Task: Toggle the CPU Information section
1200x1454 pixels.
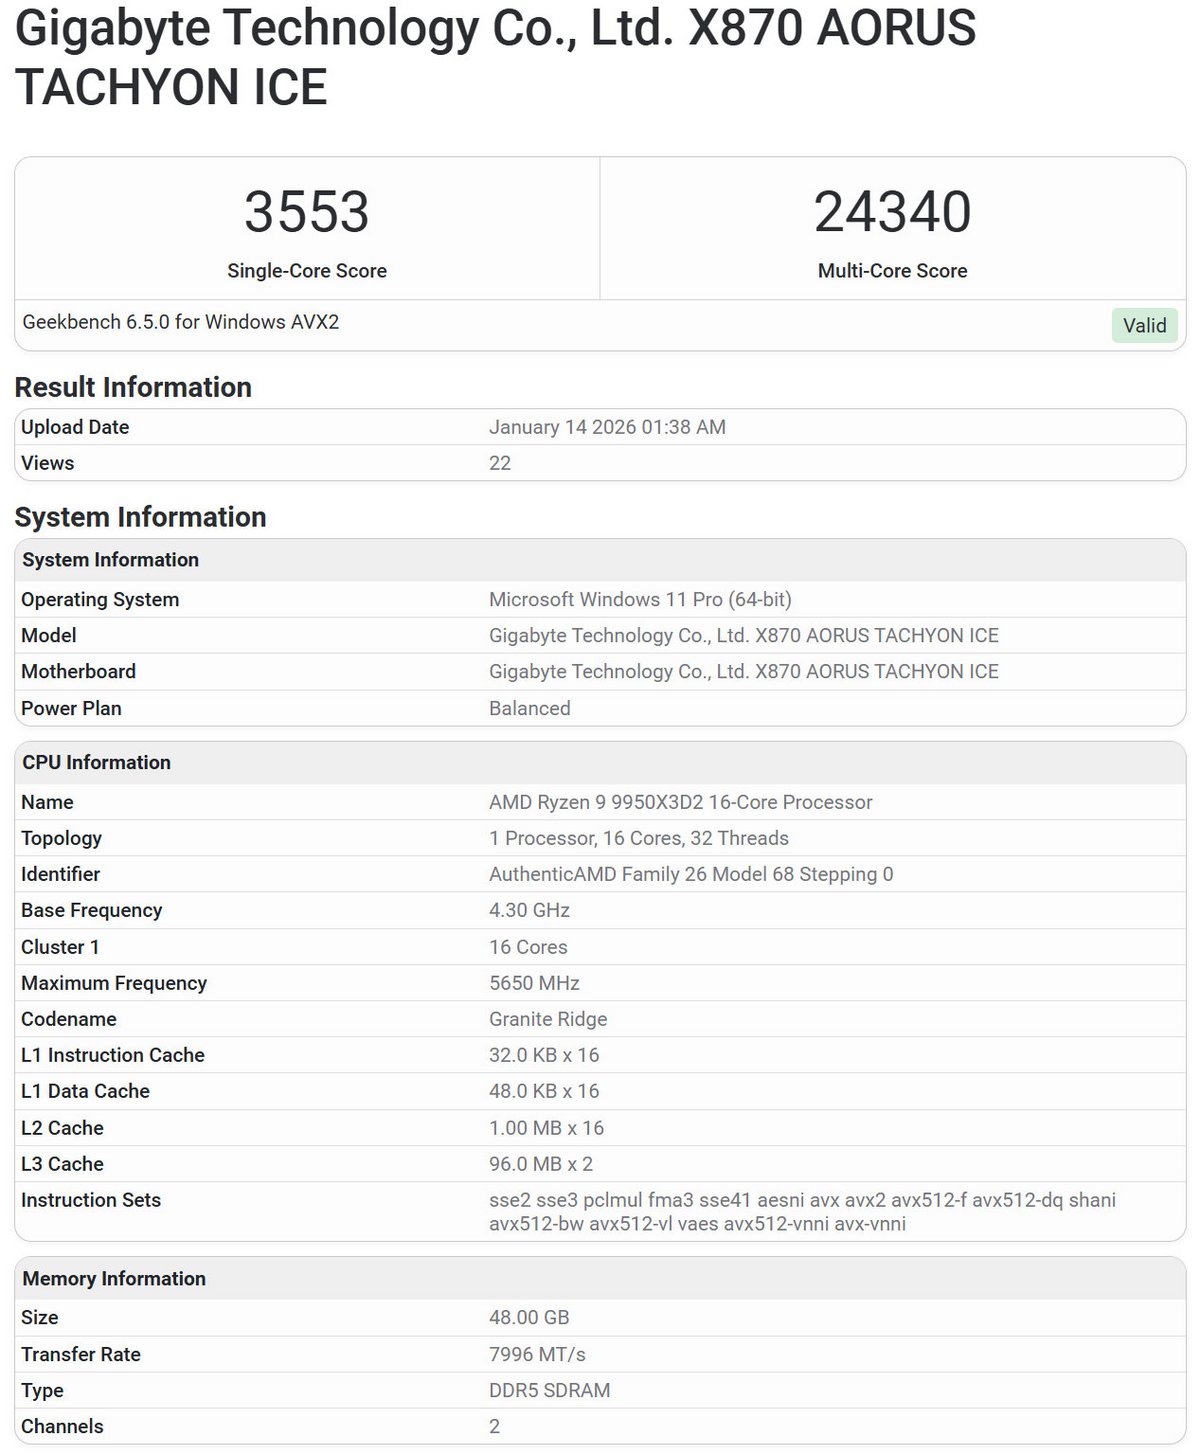Action: 94,762
